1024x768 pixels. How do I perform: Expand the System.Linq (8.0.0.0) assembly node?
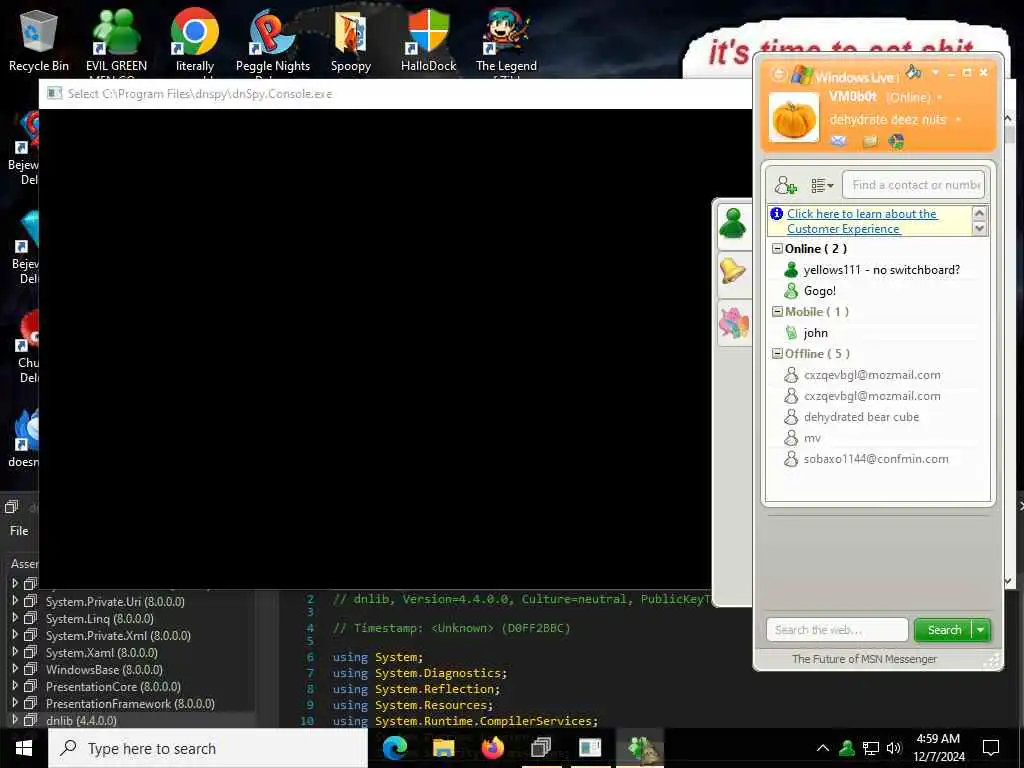[x=14, y=618]
